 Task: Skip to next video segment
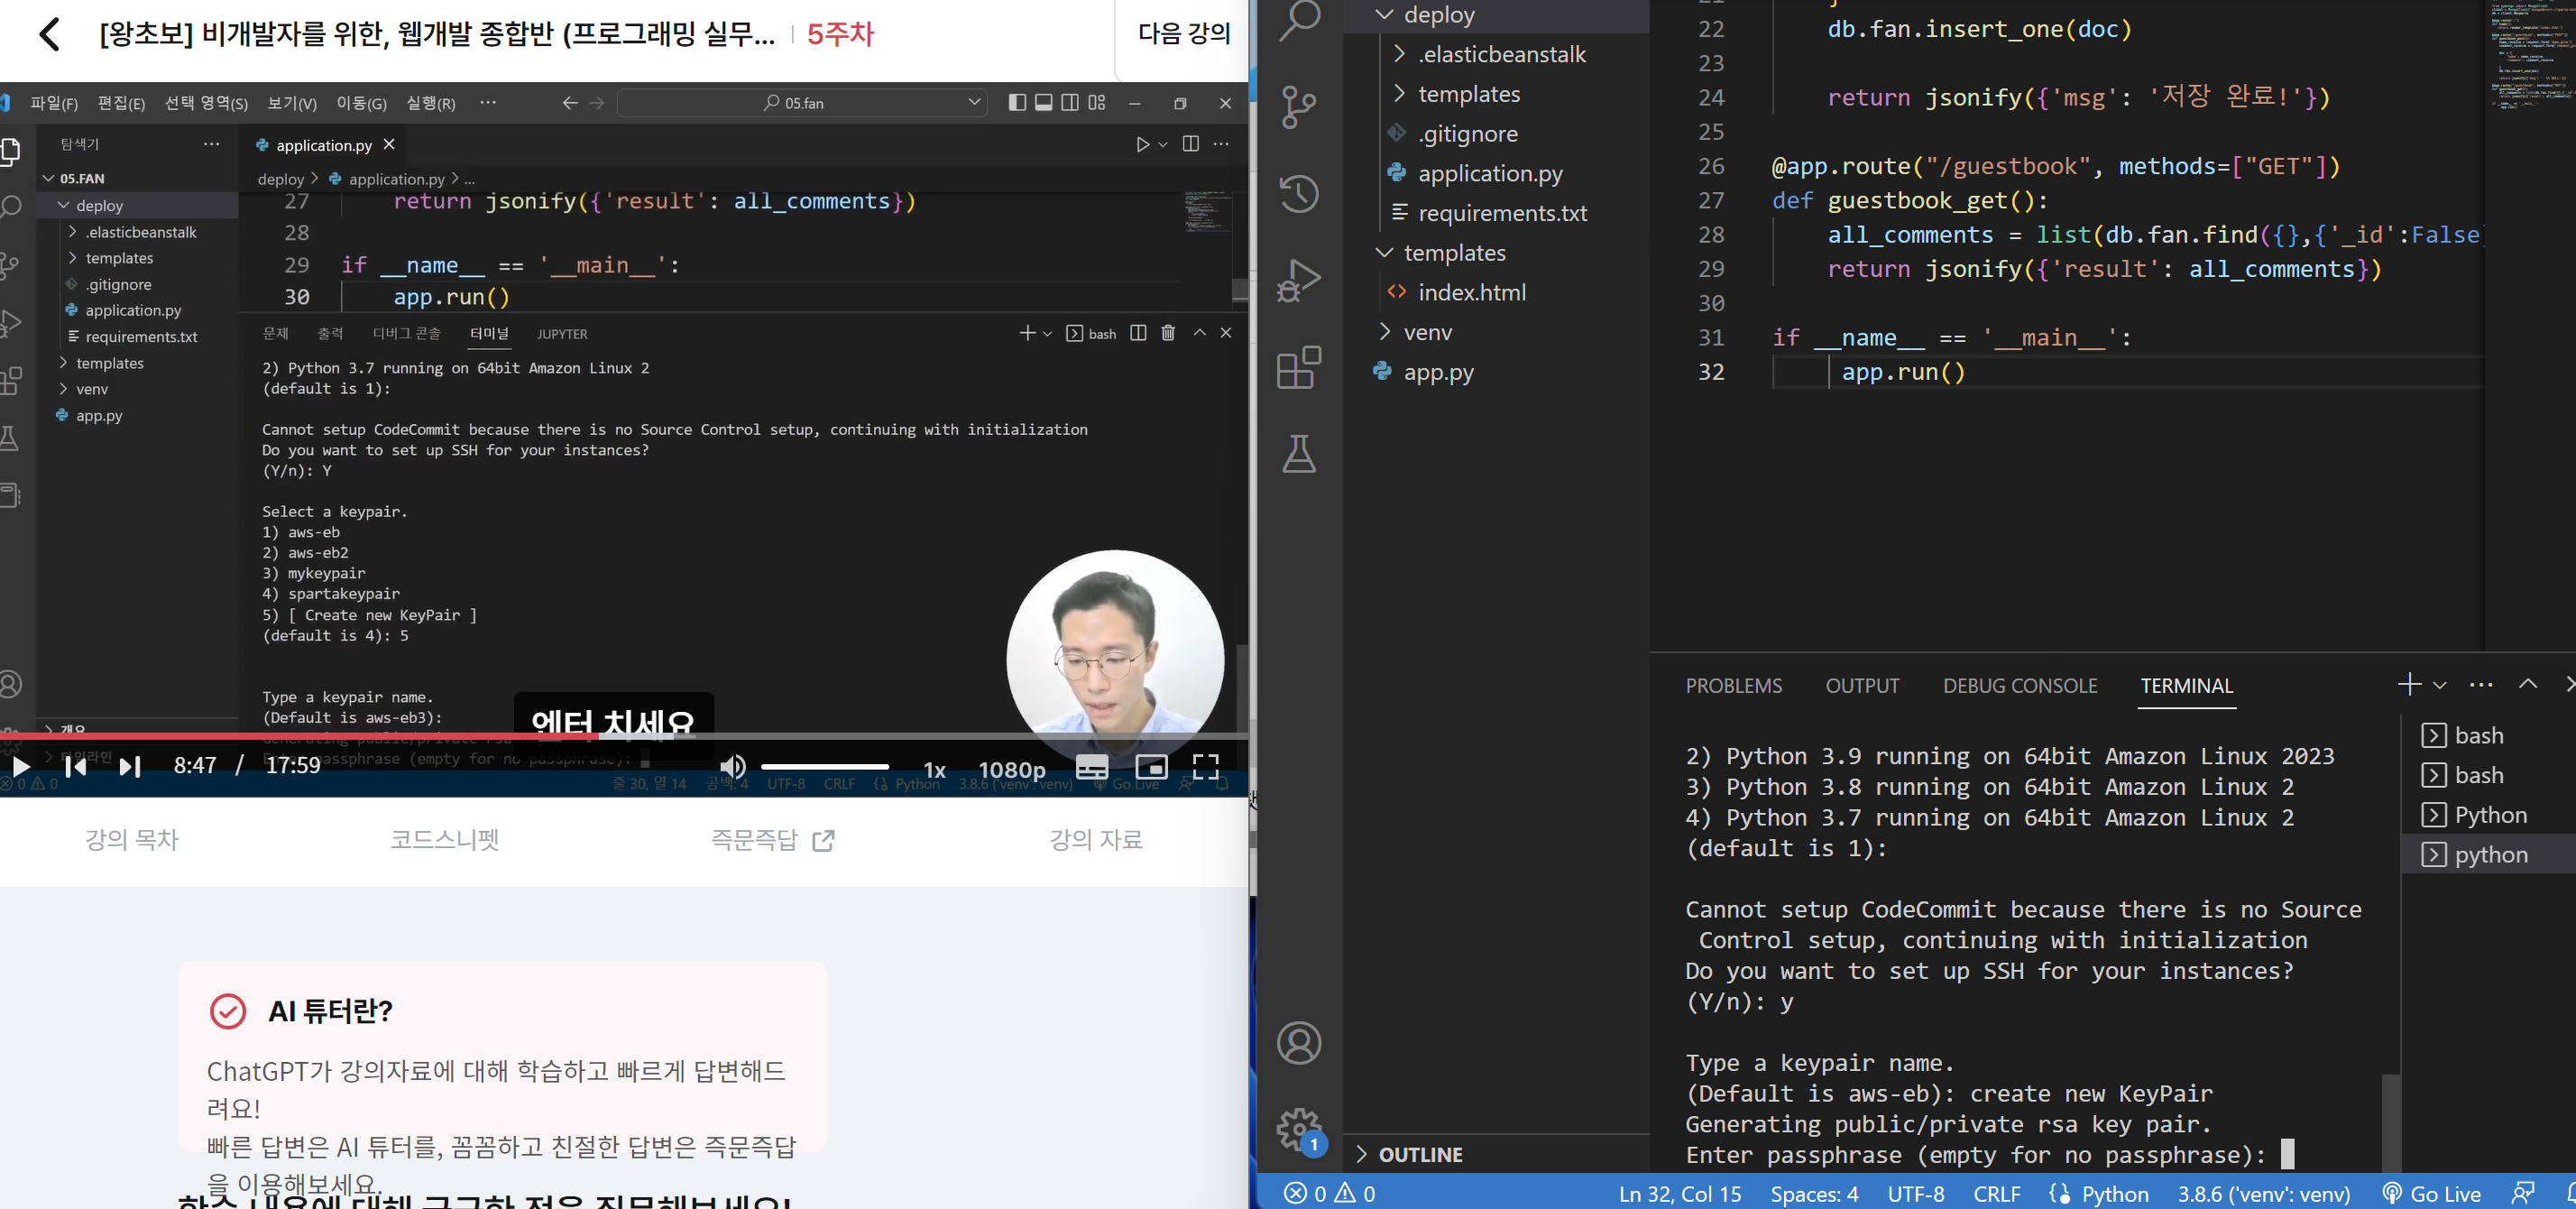(x=130, y=766)
